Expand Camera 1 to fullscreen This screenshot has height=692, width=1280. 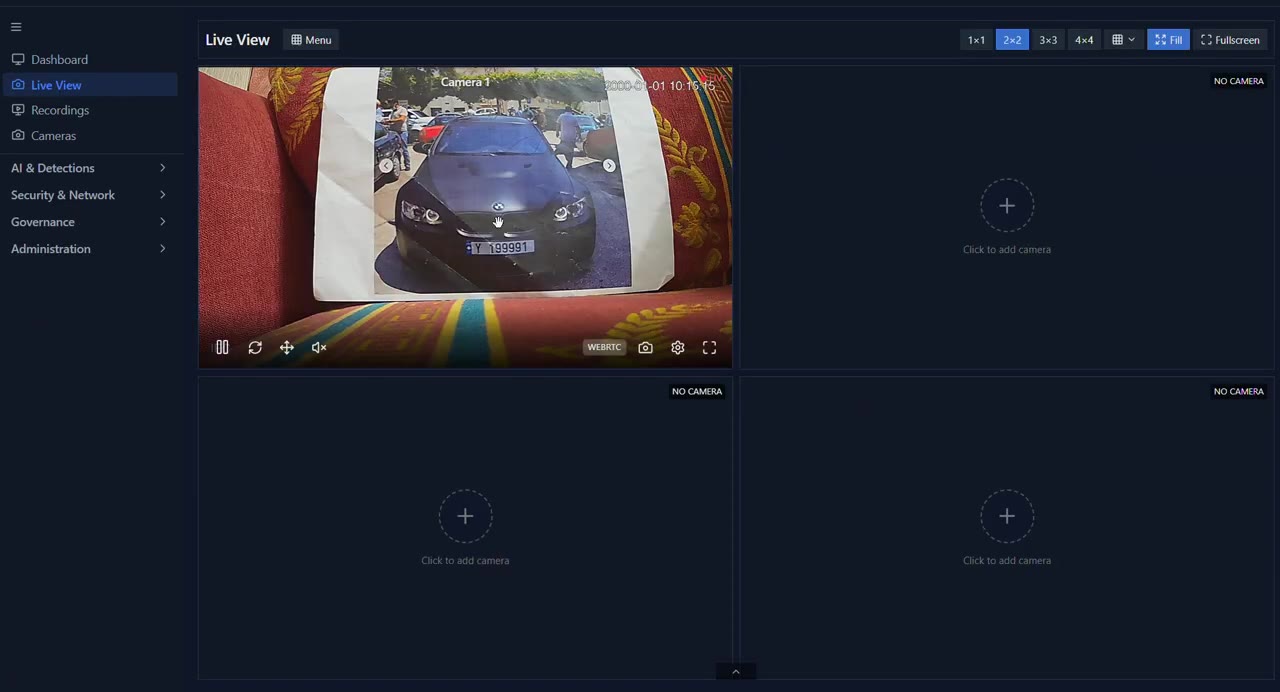coord(710,347)
